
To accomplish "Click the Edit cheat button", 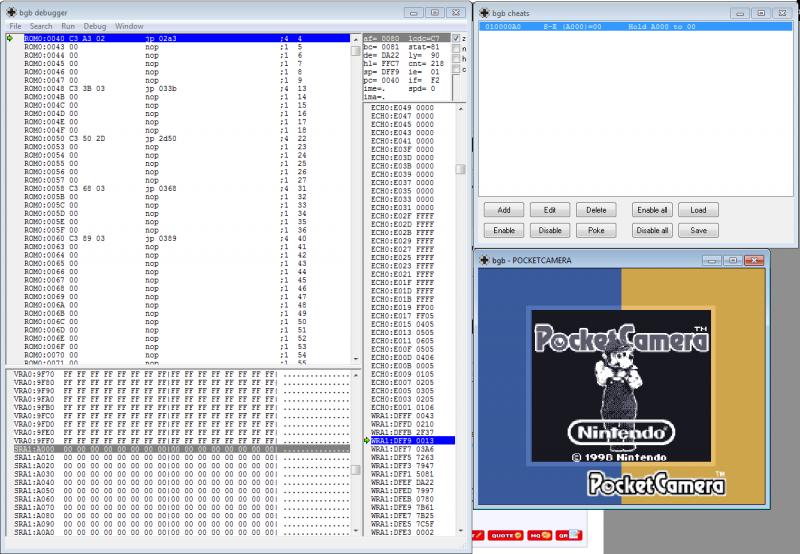I will (549, 210).
